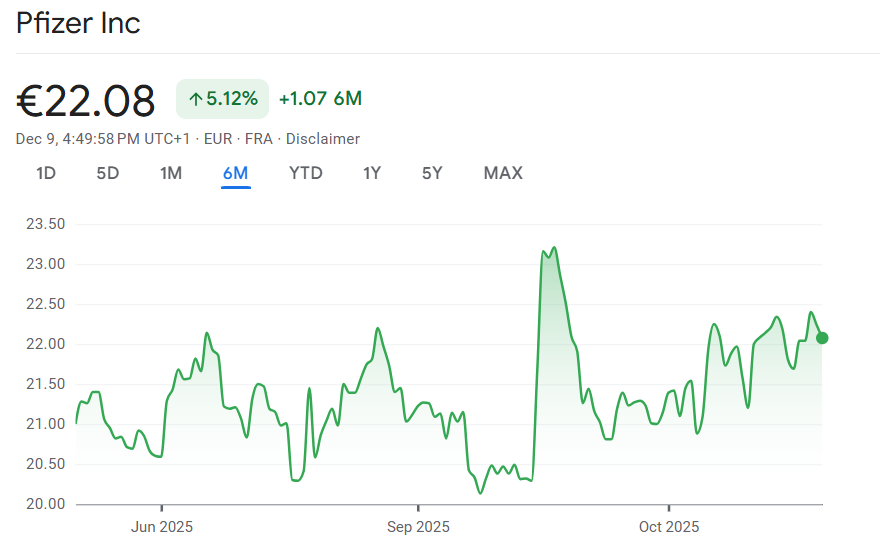Click the 23.50 y-axis label
Viewport: 880px width, 546px height.
click(46, 224)
